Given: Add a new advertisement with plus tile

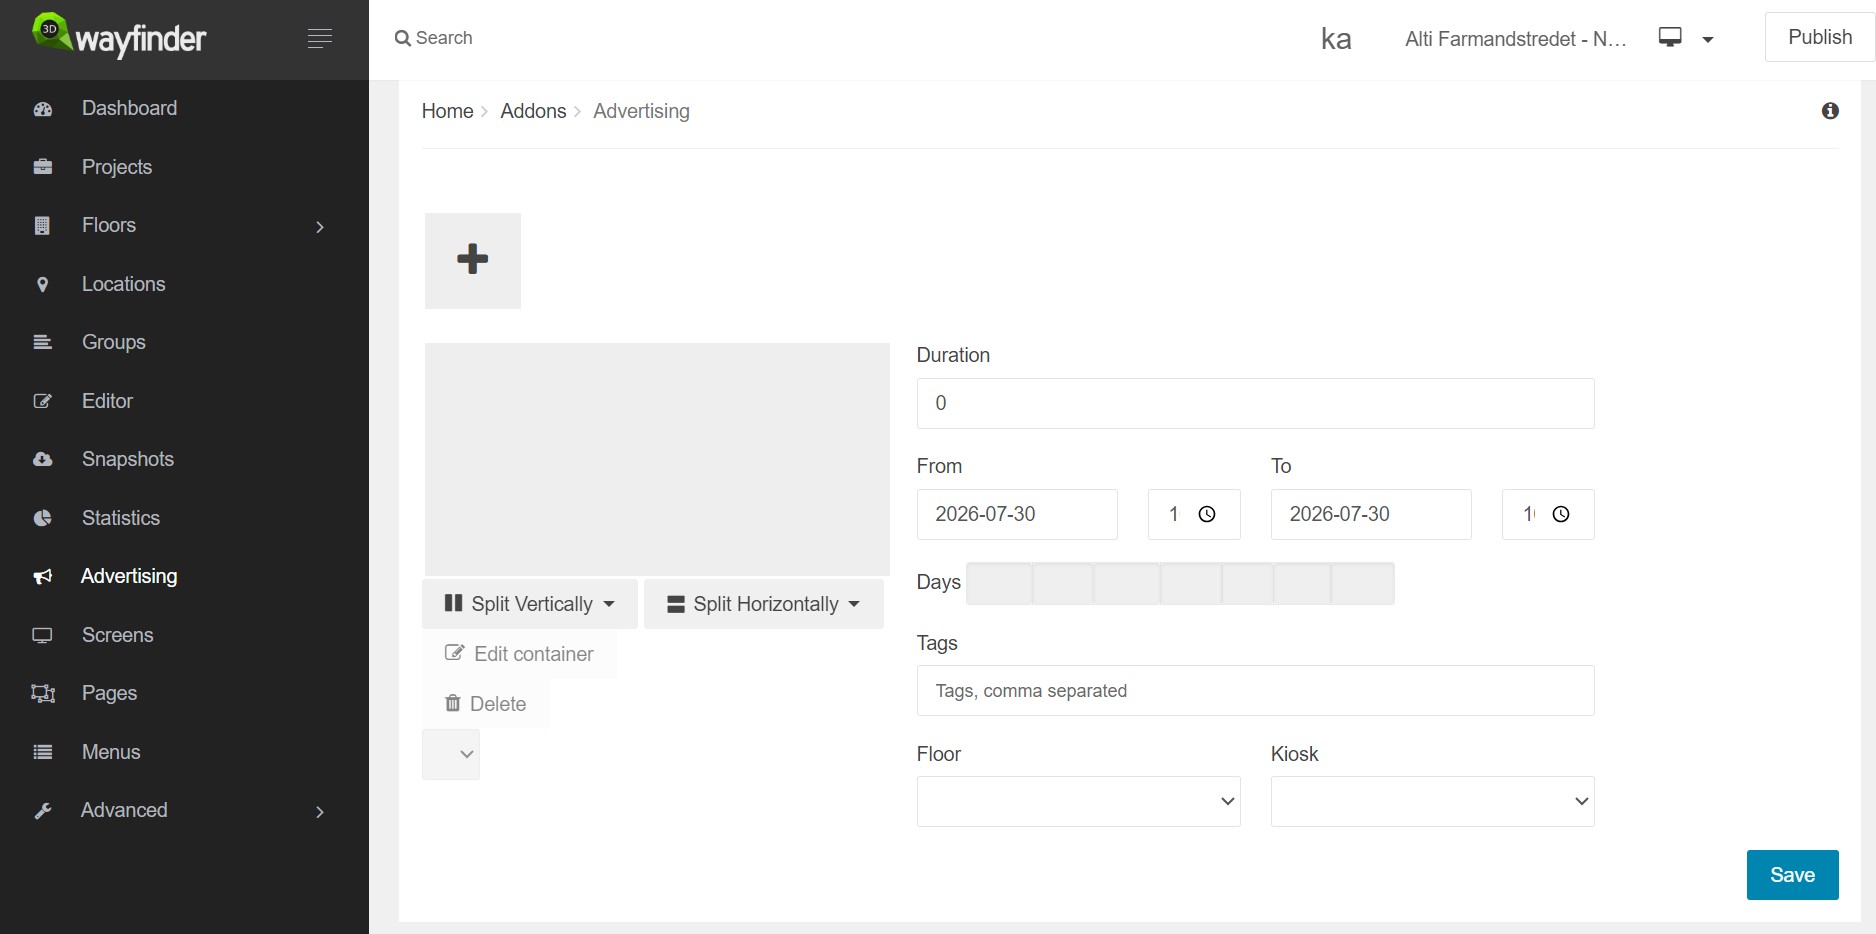Looking at the screenshot, I should [473, 260].
